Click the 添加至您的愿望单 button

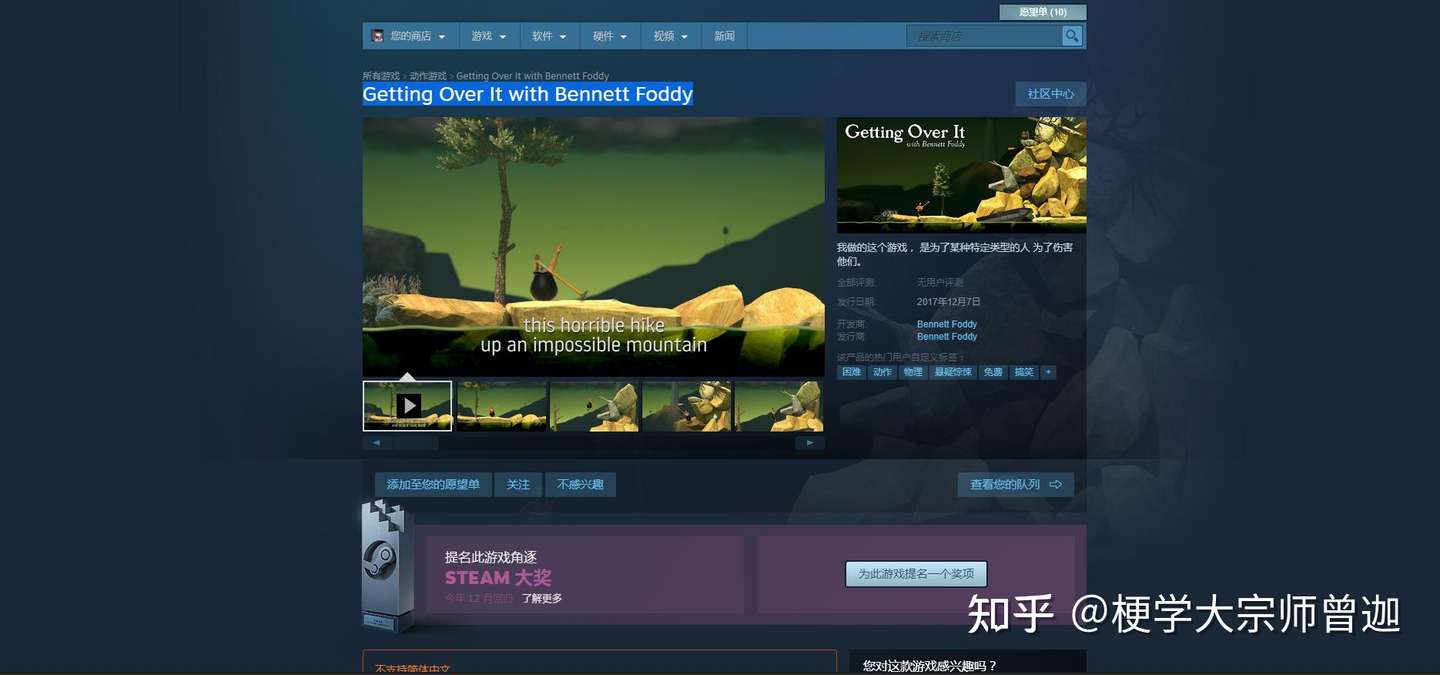pyautogui.click(x=433, y=485)
